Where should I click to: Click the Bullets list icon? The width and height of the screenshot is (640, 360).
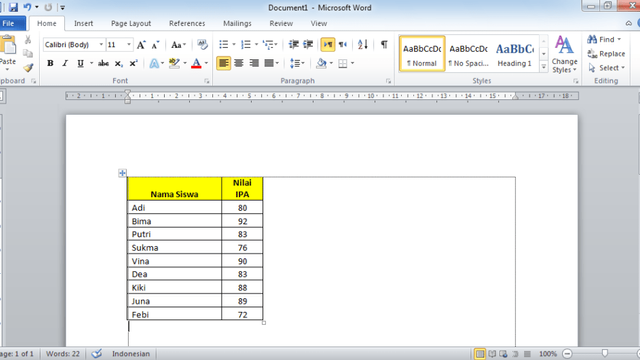click(x=224, y=44)
